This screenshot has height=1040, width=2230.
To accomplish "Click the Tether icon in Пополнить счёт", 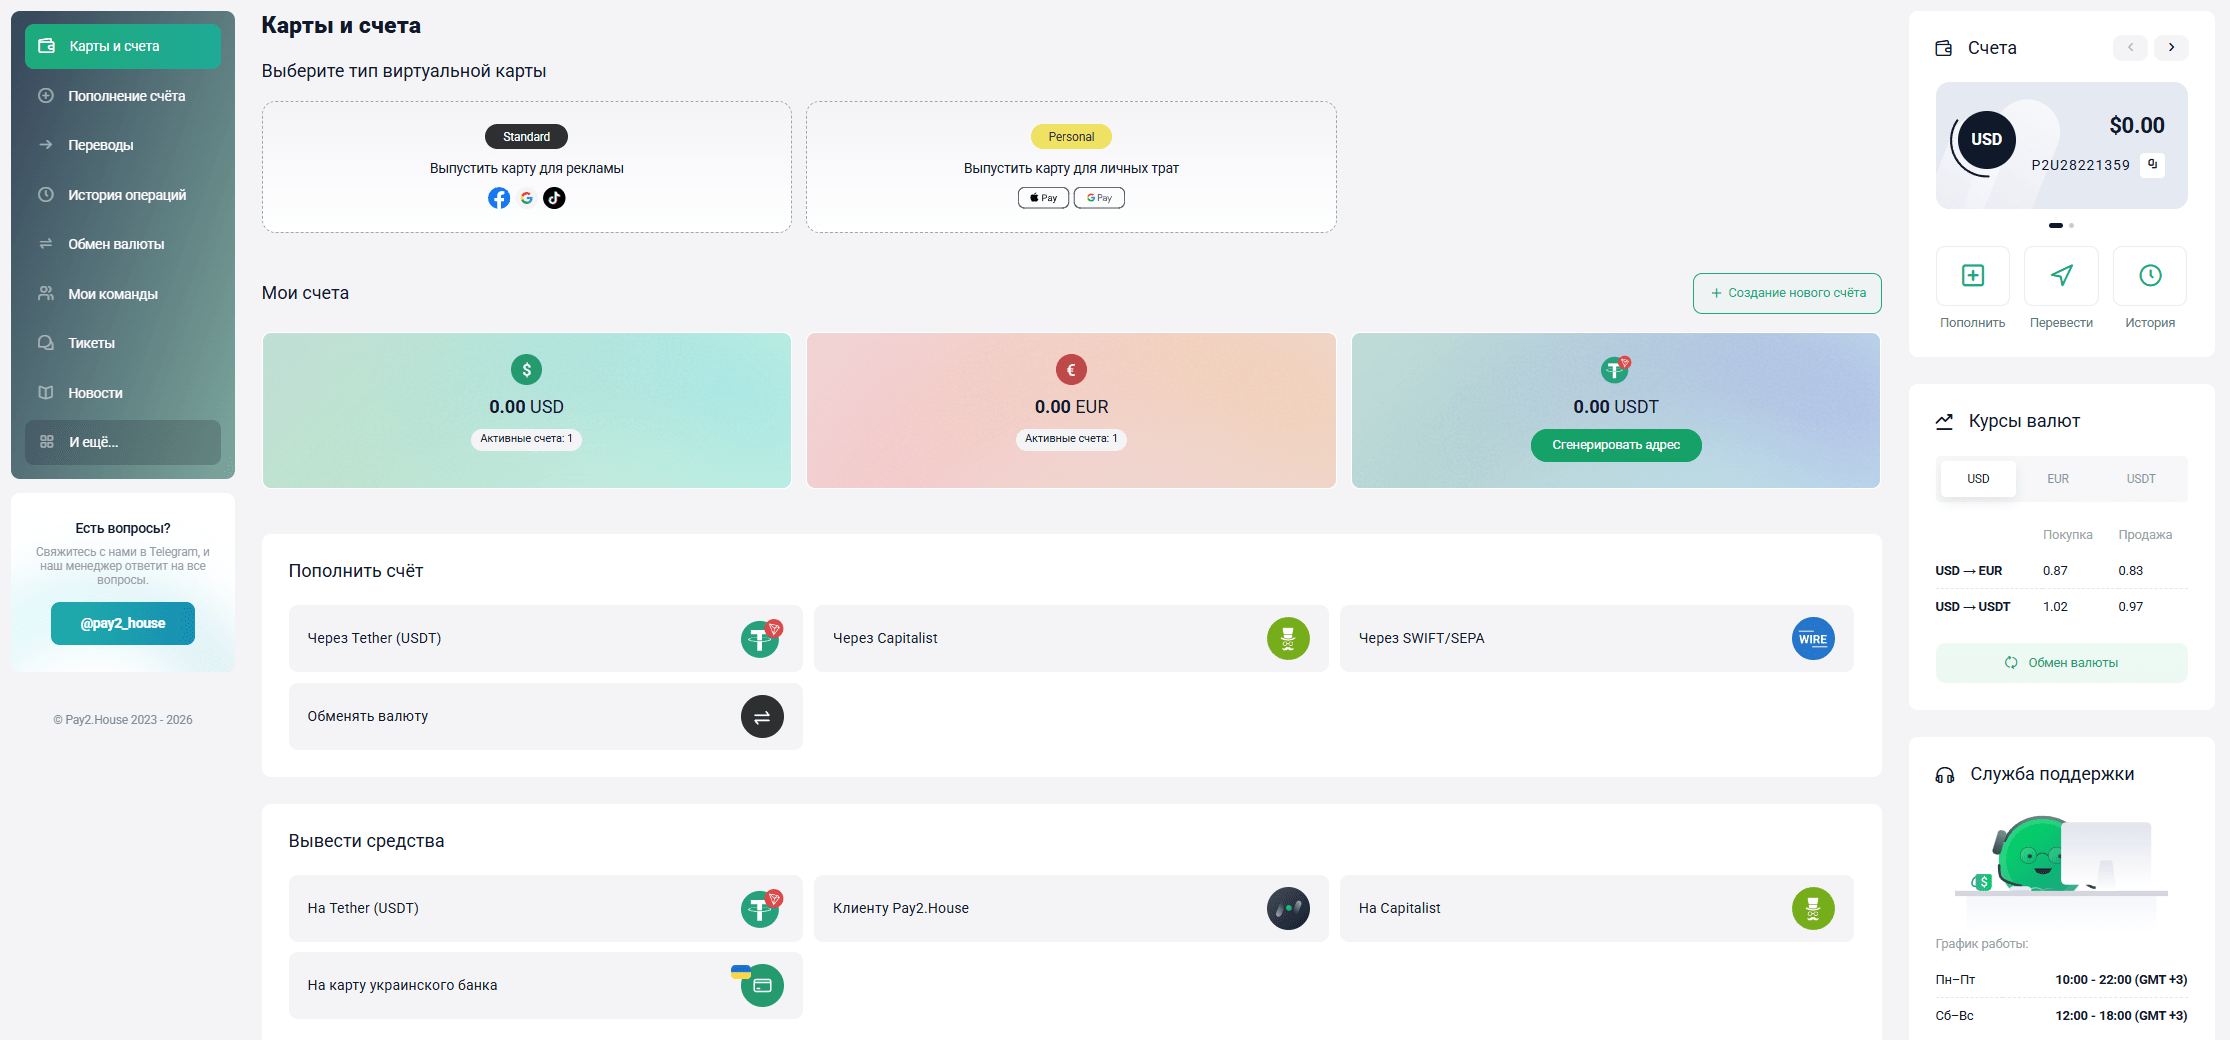I will 760,639.
